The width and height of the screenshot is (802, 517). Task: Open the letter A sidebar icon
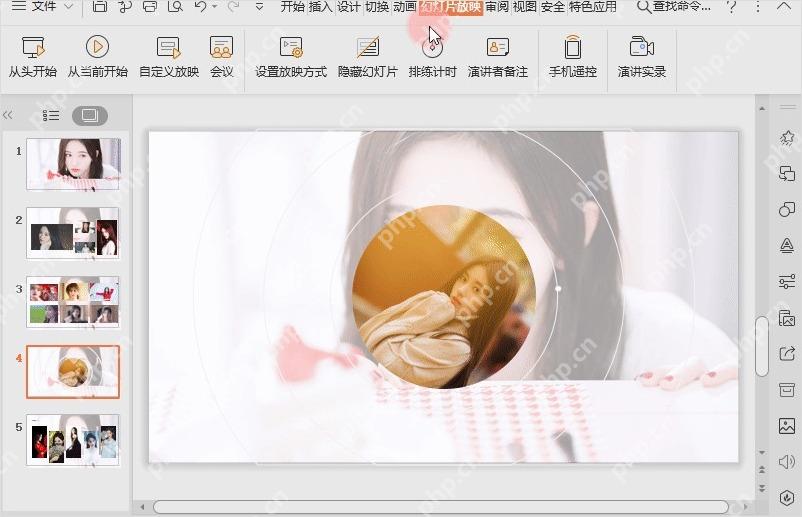click(787, 245)
